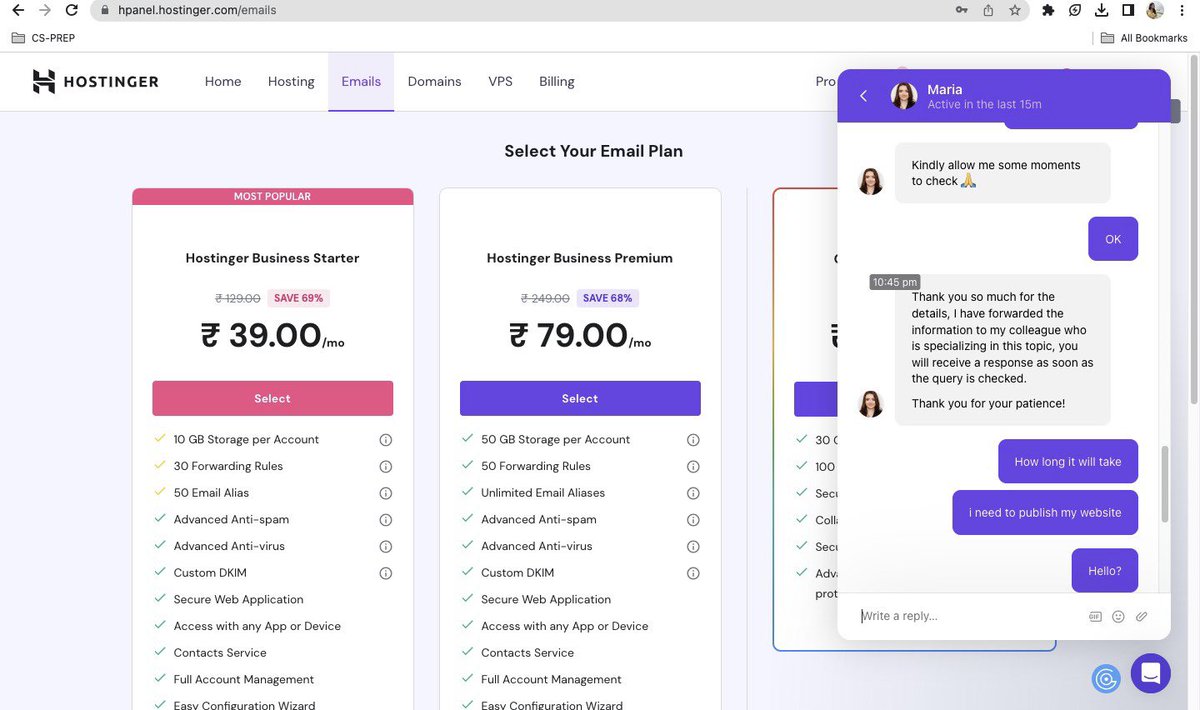Click the 10:45 pm timestamp label
The image size is (1200, 710).
click(895, 282)
